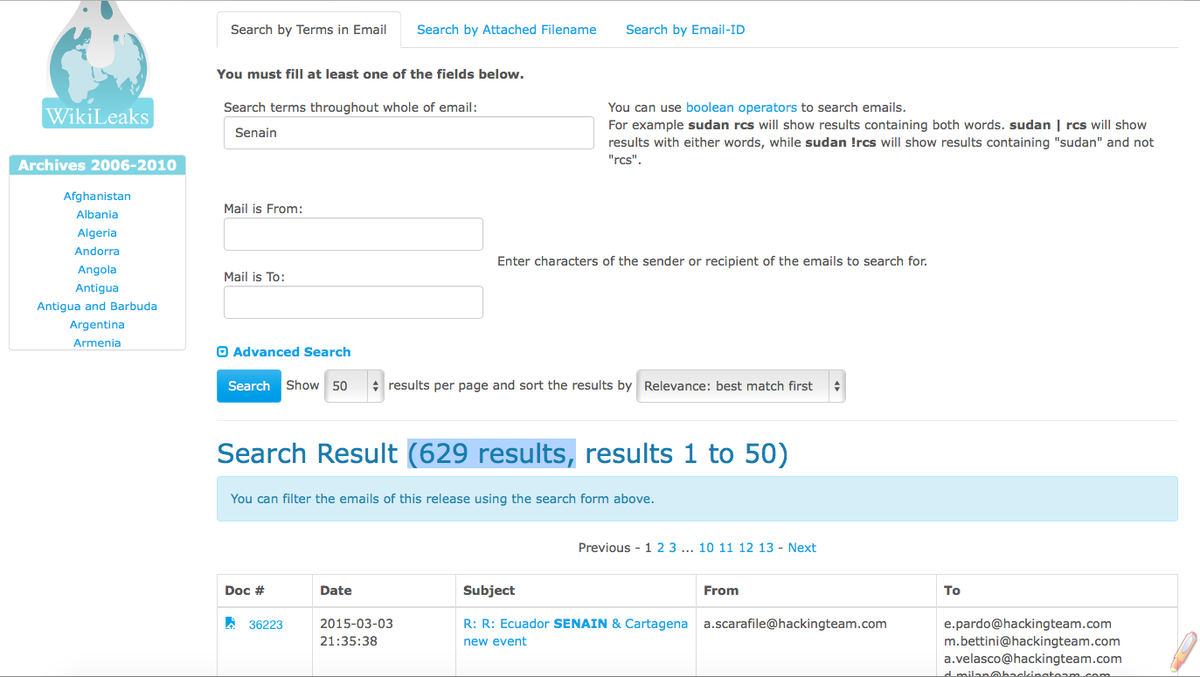Open Search by Attached Filename tab

(x=506, y=30)
